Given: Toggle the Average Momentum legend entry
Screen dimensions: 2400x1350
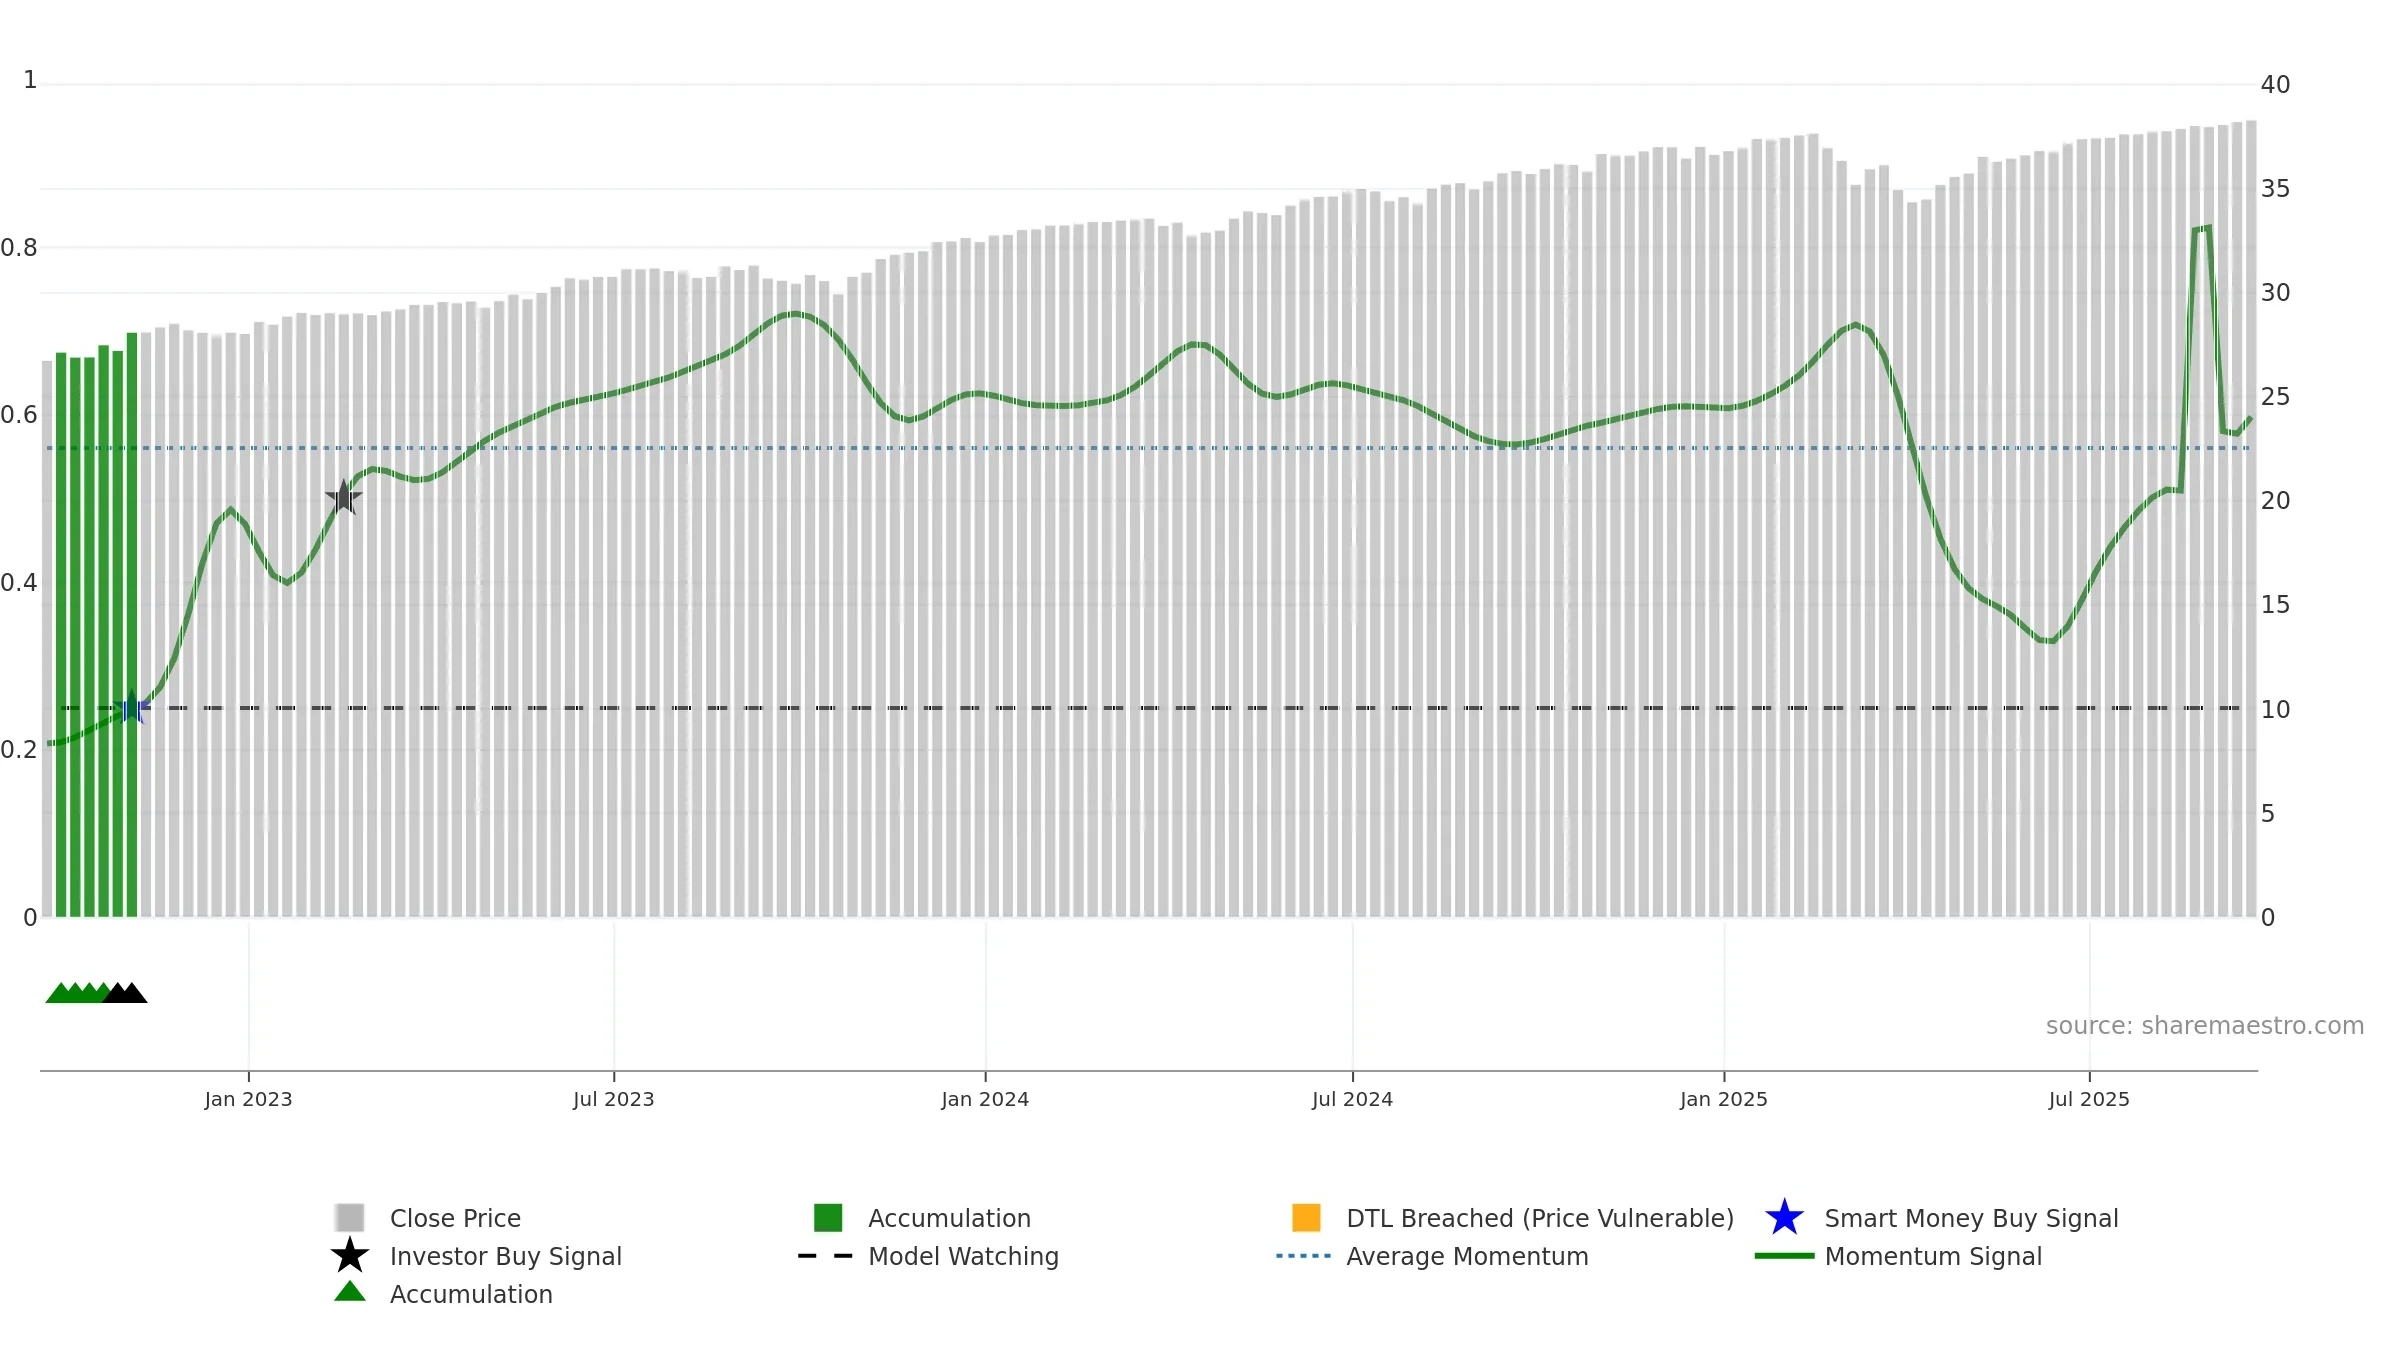Looking at the screenshot, I should click(1432, 1256).
